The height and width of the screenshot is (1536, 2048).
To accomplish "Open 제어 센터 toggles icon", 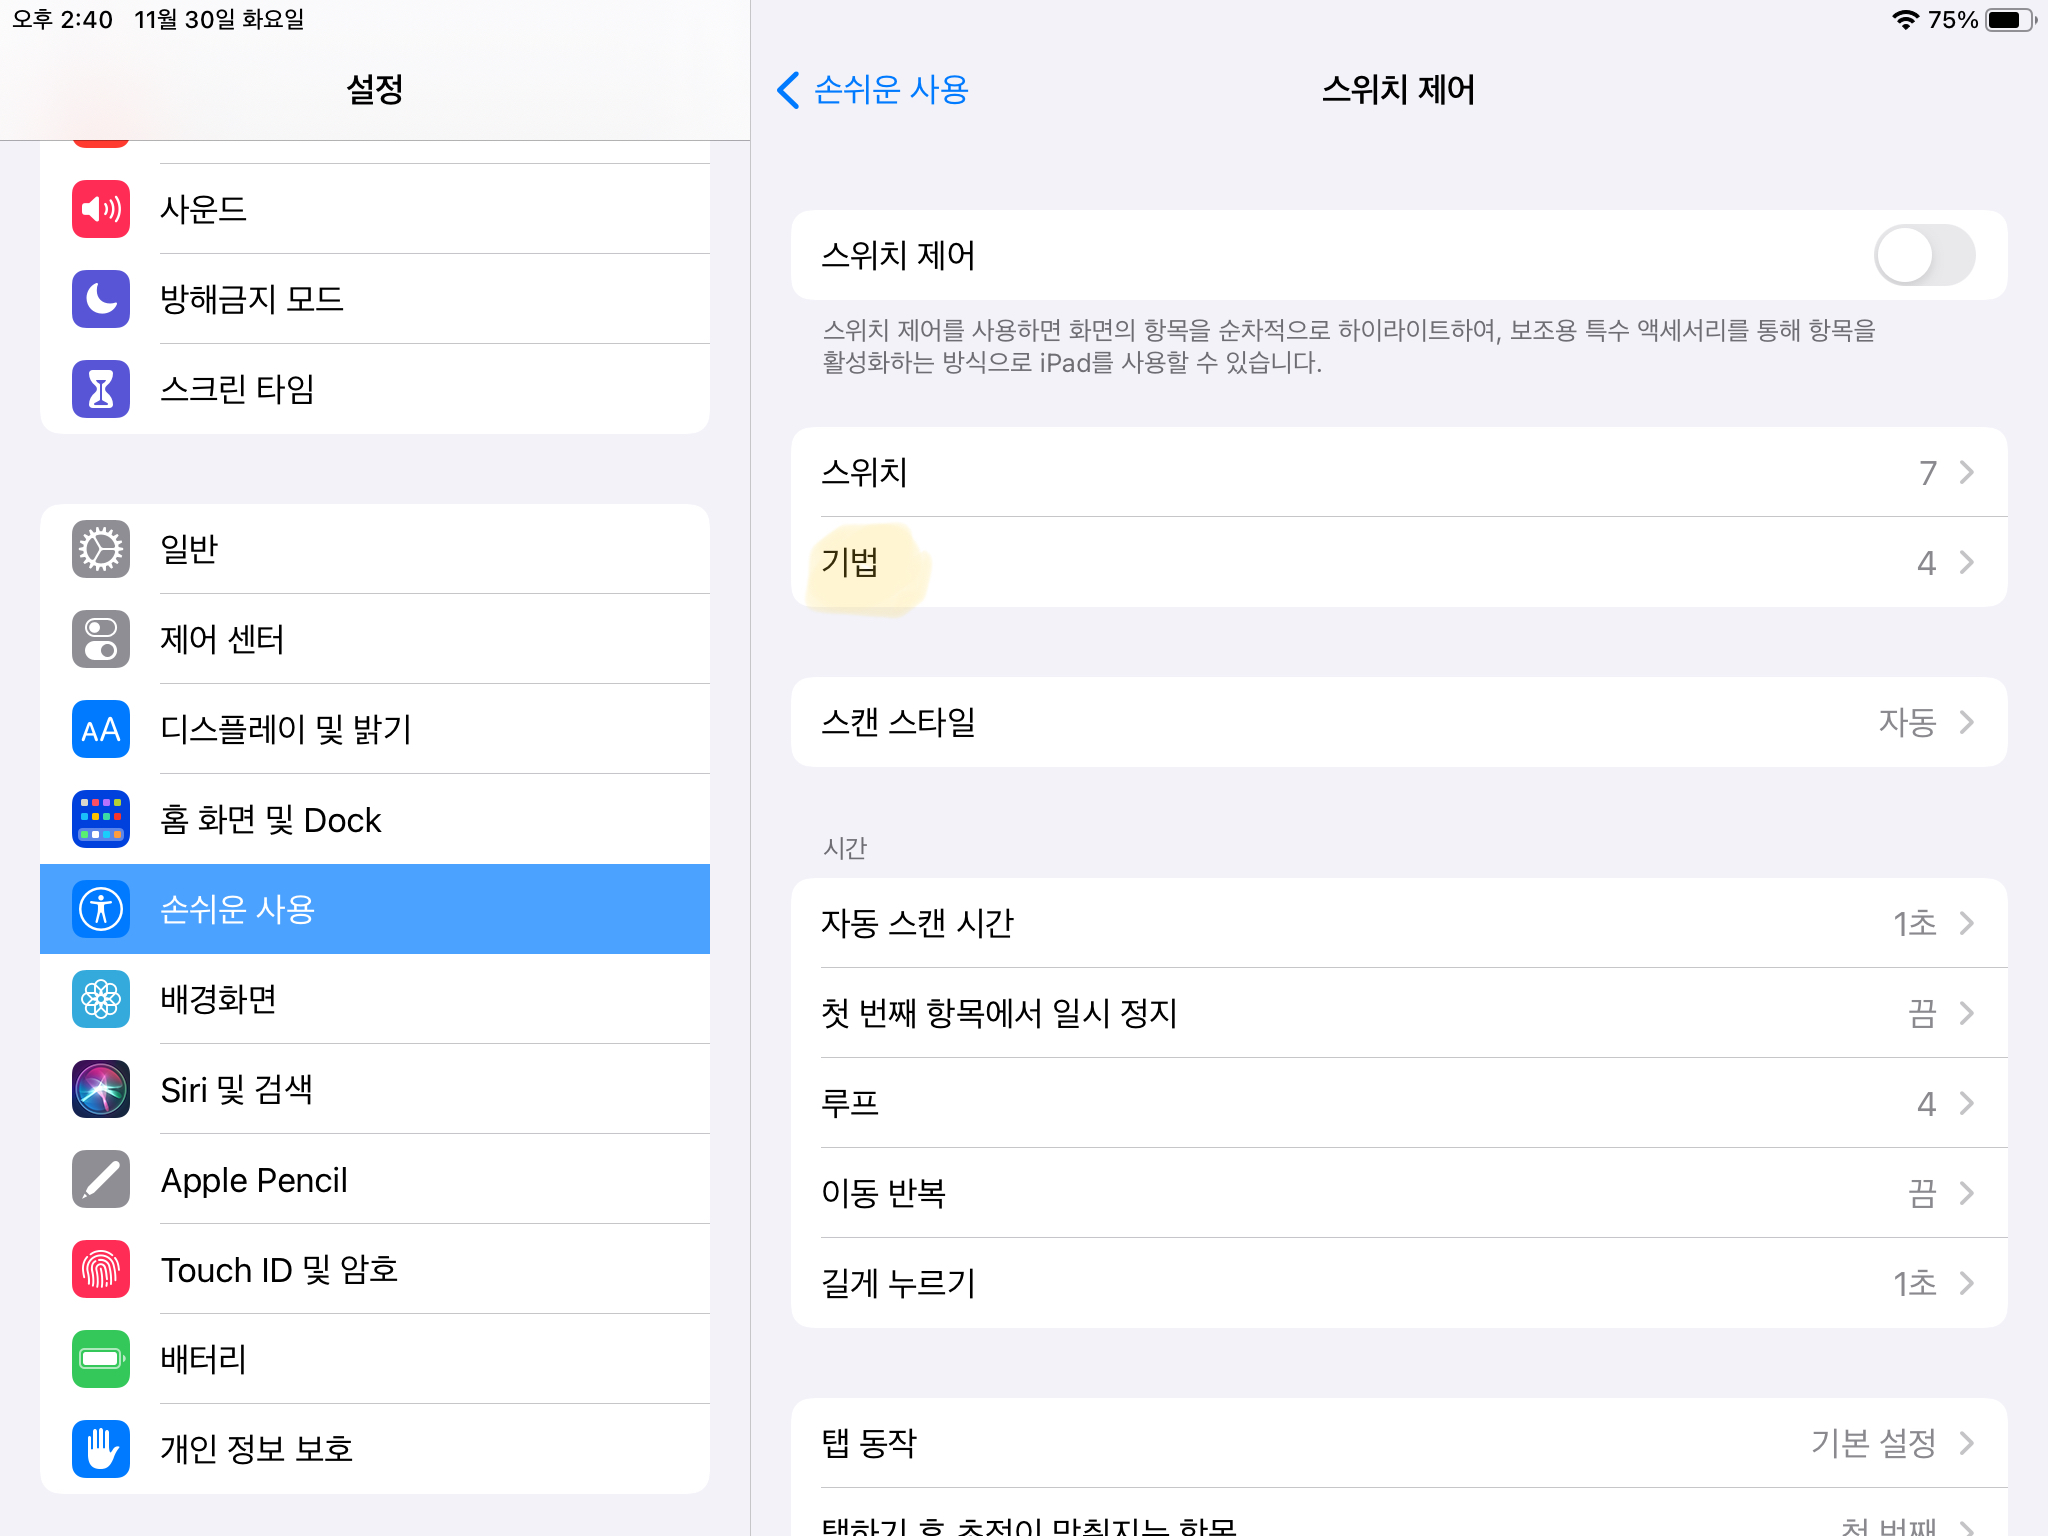I will coord(101,639).
